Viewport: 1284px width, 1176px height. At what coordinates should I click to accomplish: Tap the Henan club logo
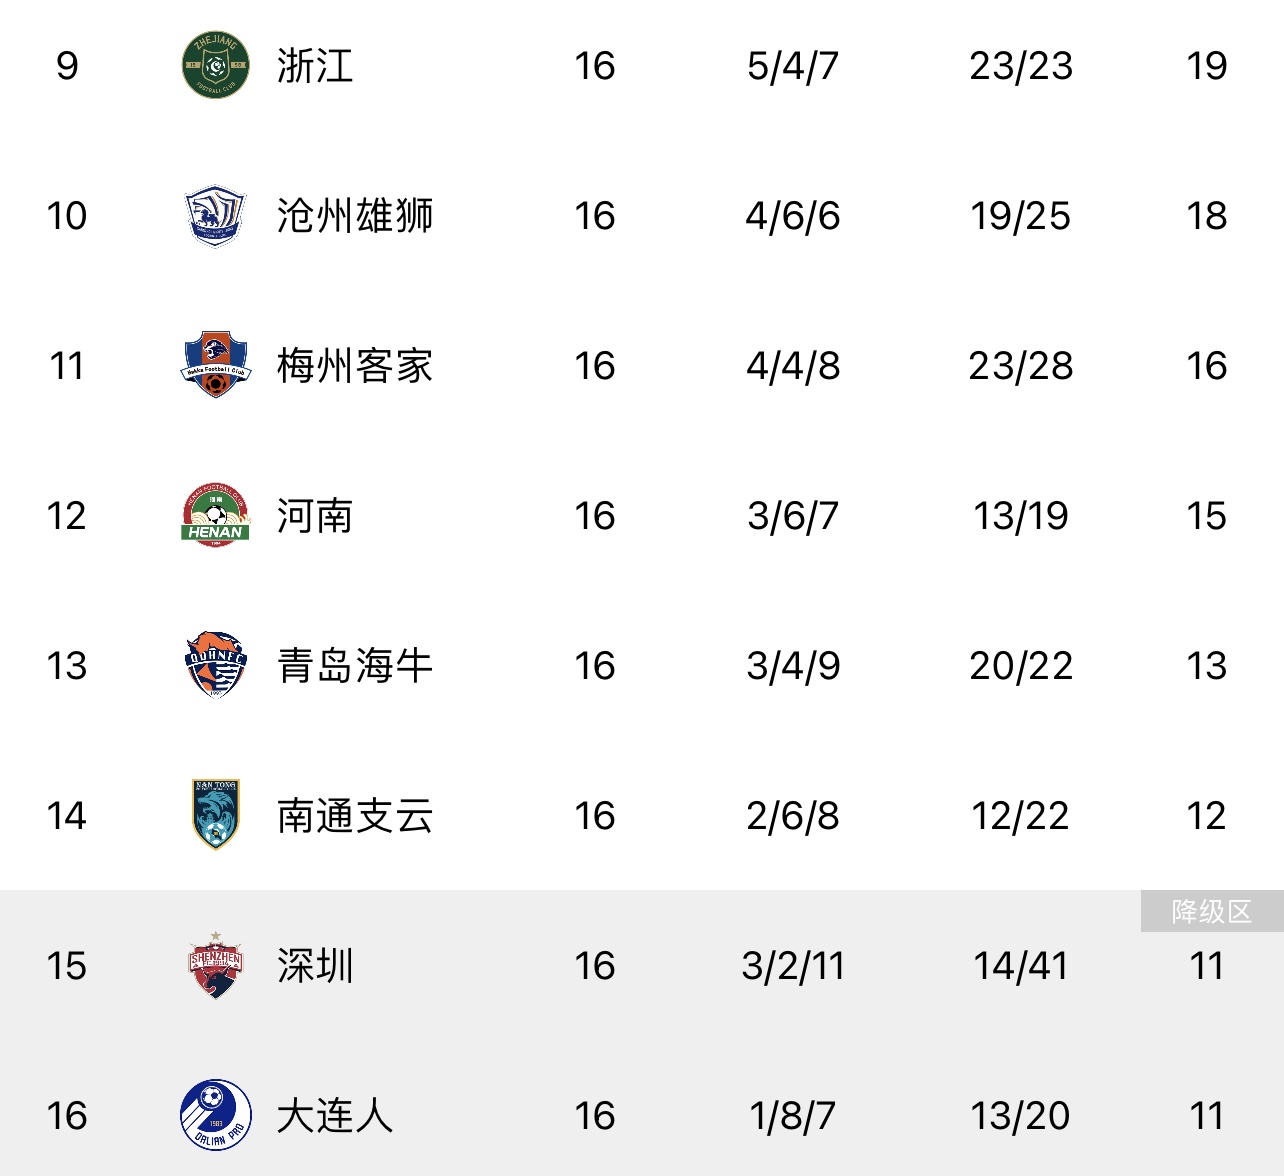(215, 515)
